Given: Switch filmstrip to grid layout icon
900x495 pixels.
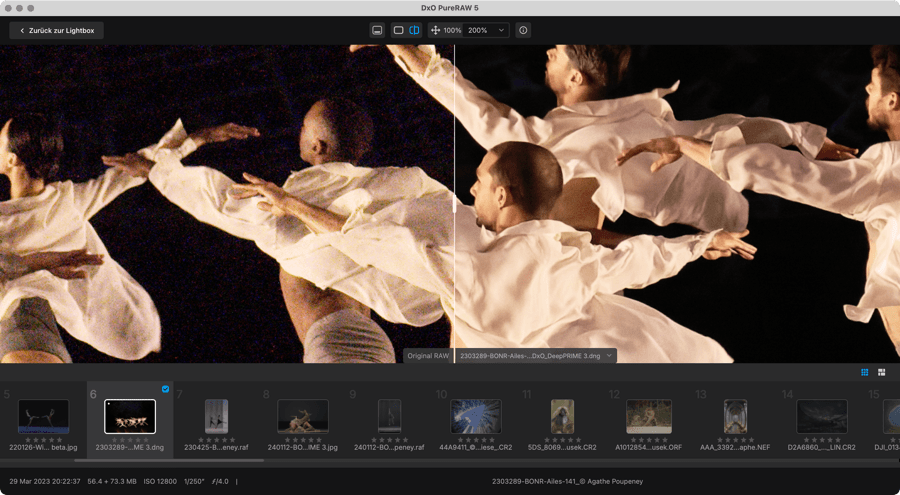Looking at the screenshot, I should click(x=864, y=372).
